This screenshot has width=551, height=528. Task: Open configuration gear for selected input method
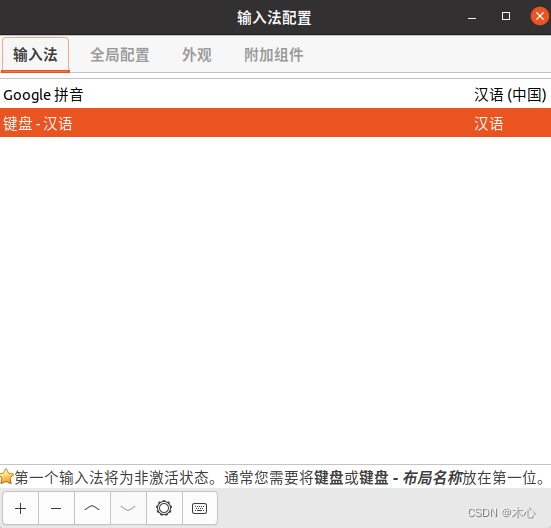coord(164,508)
